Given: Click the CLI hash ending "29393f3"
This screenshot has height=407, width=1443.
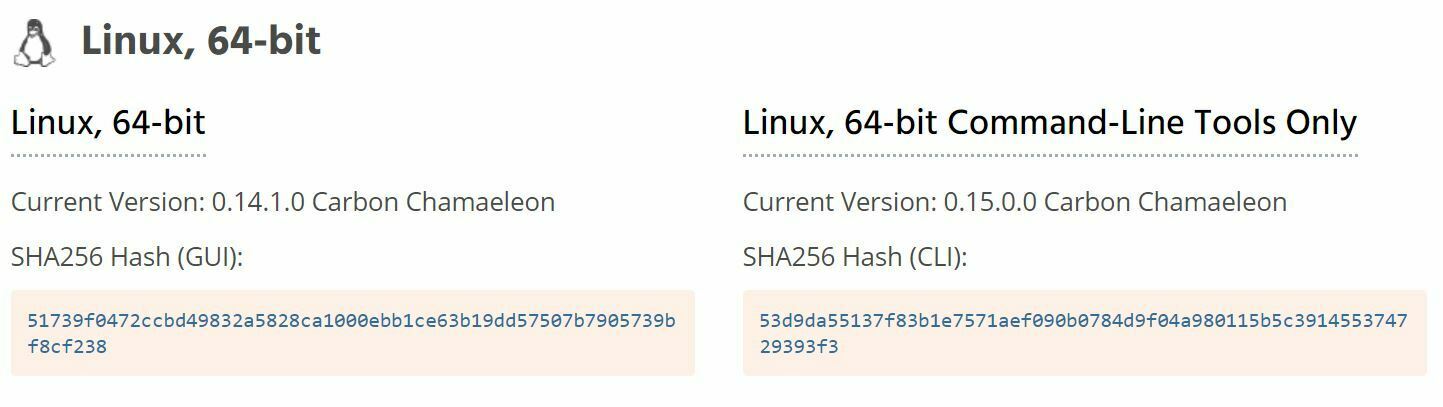Looking at the screenshot, I should [799, 347].
